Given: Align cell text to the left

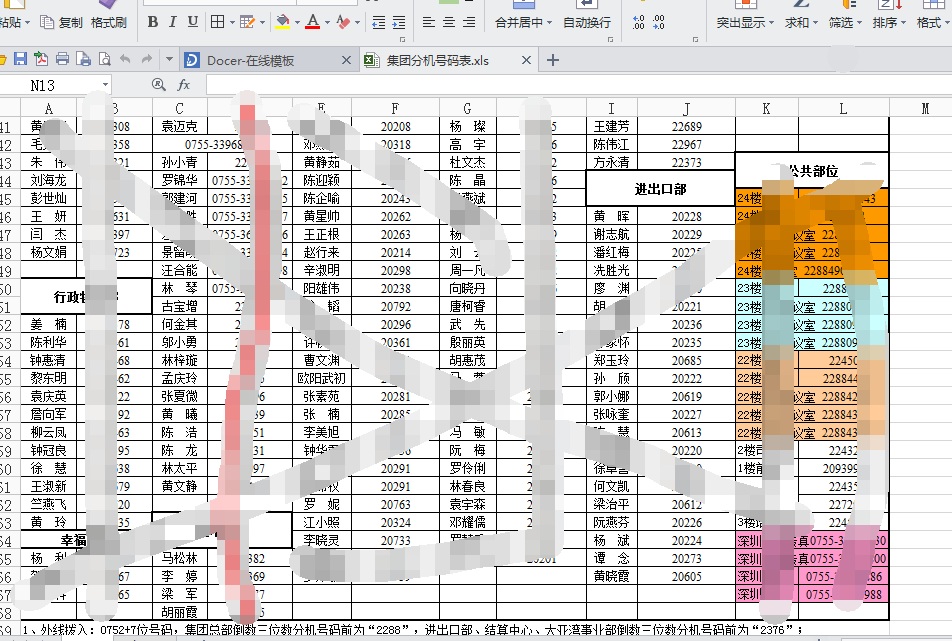Looking at the screenshot, I should click(x=429, y=22).
